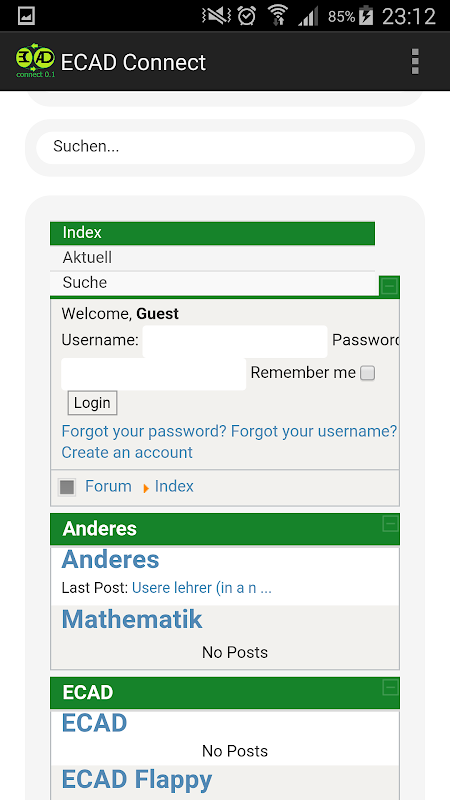Image resolution: width=450 pixels, height=800 pixels.
Task: Click the Login button
Action: 92,403
